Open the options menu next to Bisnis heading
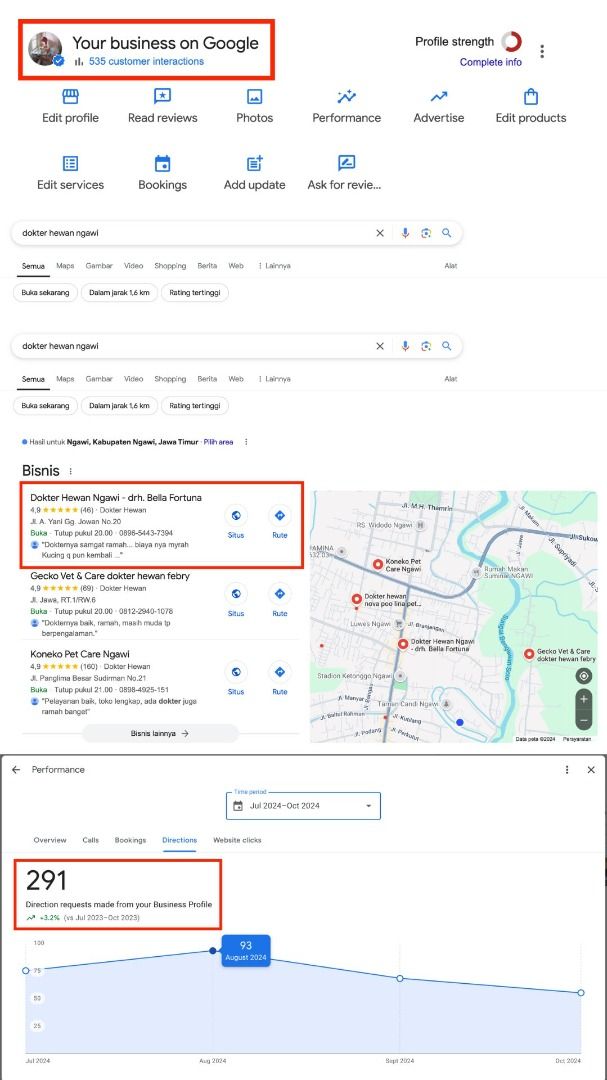 (70, 471)
